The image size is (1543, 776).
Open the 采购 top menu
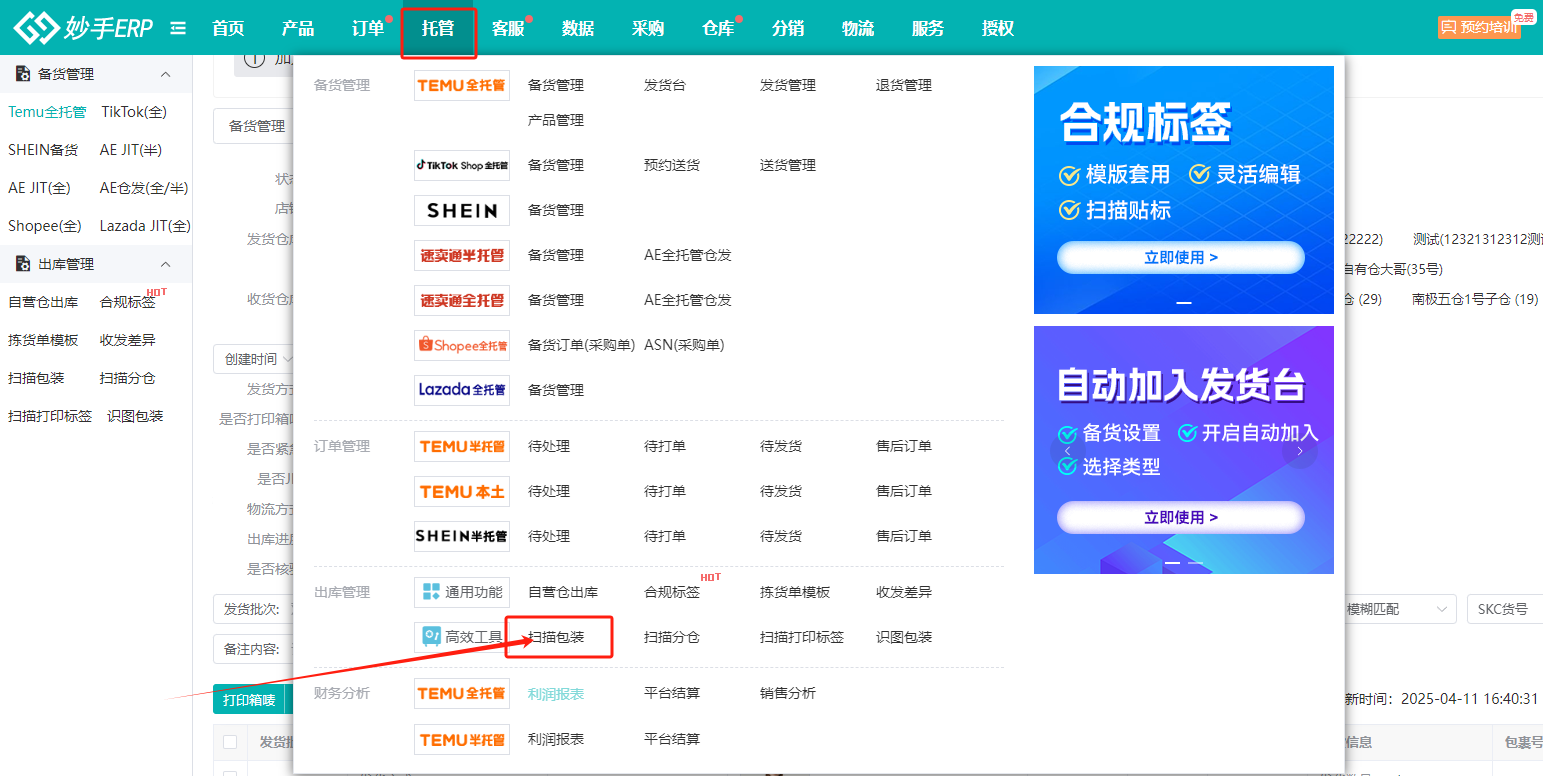coord(648,29)
